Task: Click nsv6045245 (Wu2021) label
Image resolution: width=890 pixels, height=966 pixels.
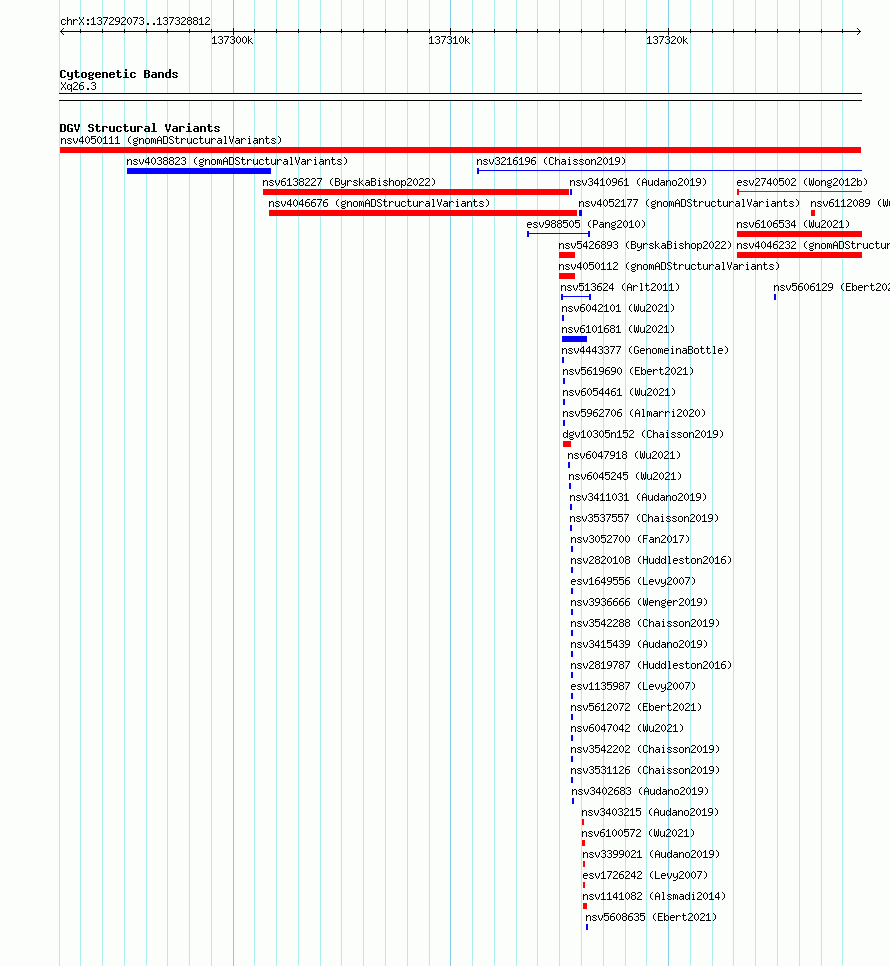Action: pos(625,476)
